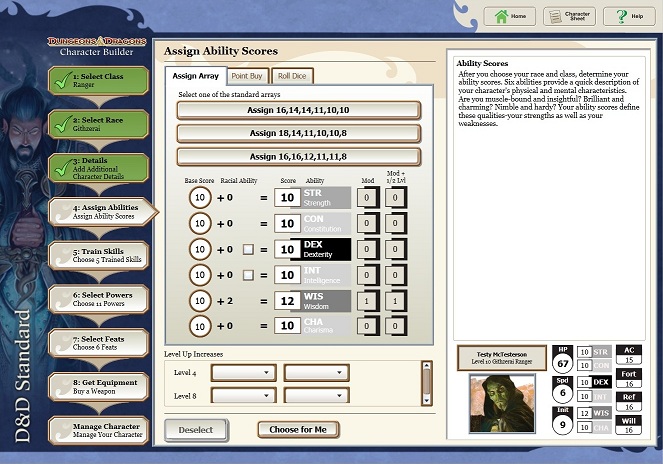Select the STR Strength ability label
Screen dimensions: 663x464
pyautogui.click(x=326, y=198)
